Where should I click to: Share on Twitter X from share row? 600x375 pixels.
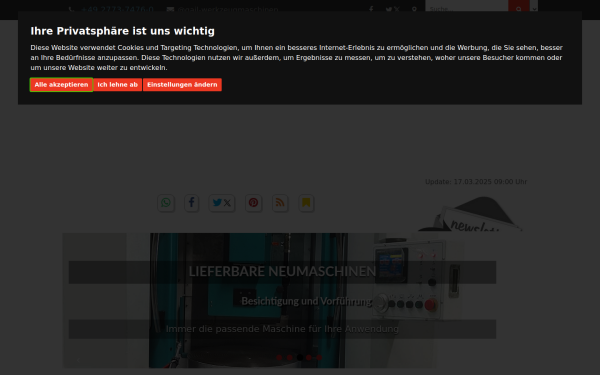pyautogui.click(x=222, y=203)
